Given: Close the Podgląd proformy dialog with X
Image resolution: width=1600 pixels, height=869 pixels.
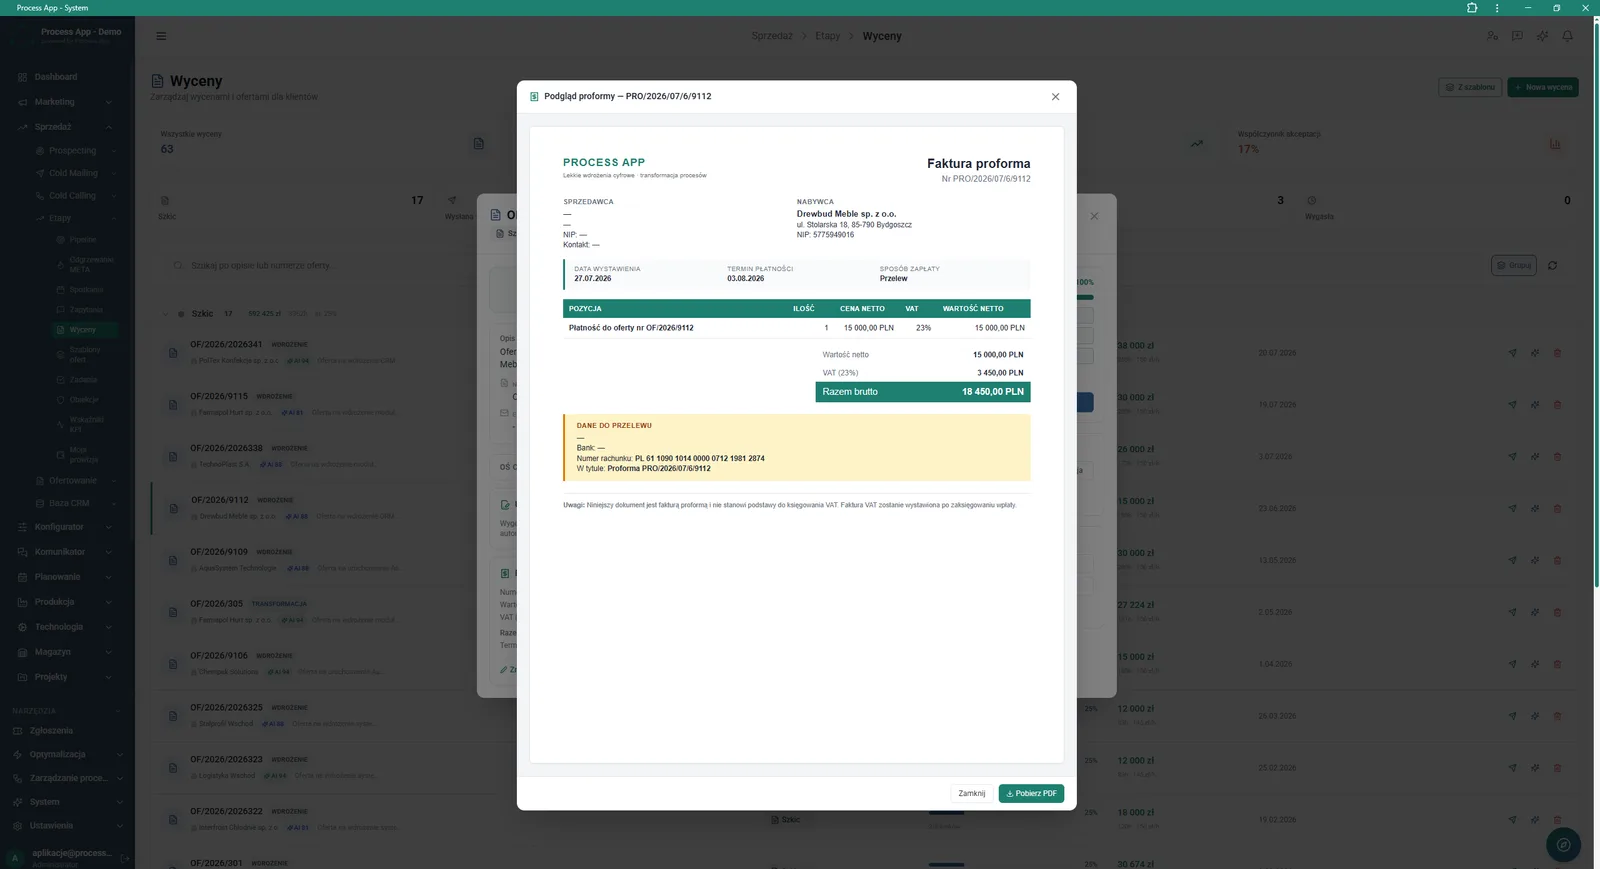Looking at the screenshot, I should [1055, 97].
